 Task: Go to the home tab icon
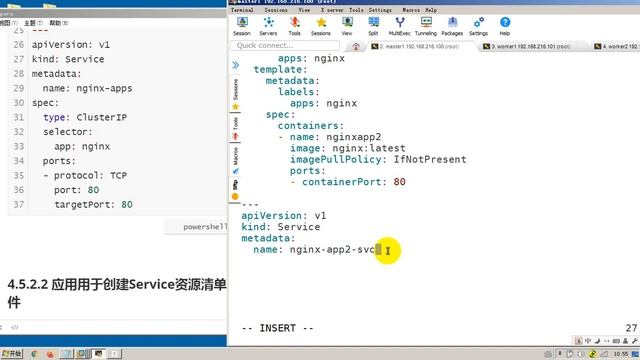tap(356, 46)
